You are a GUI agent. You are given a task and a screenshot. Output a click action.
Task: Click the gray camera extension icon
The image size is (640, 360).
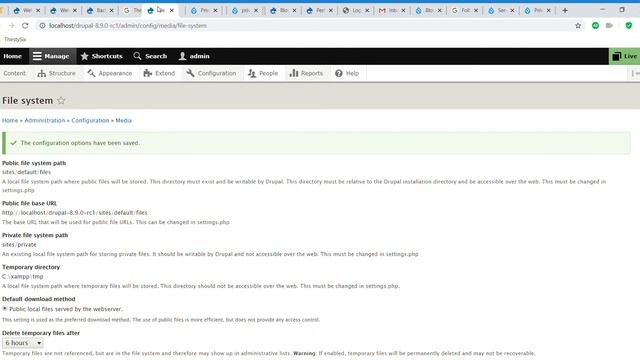[609, 26]
